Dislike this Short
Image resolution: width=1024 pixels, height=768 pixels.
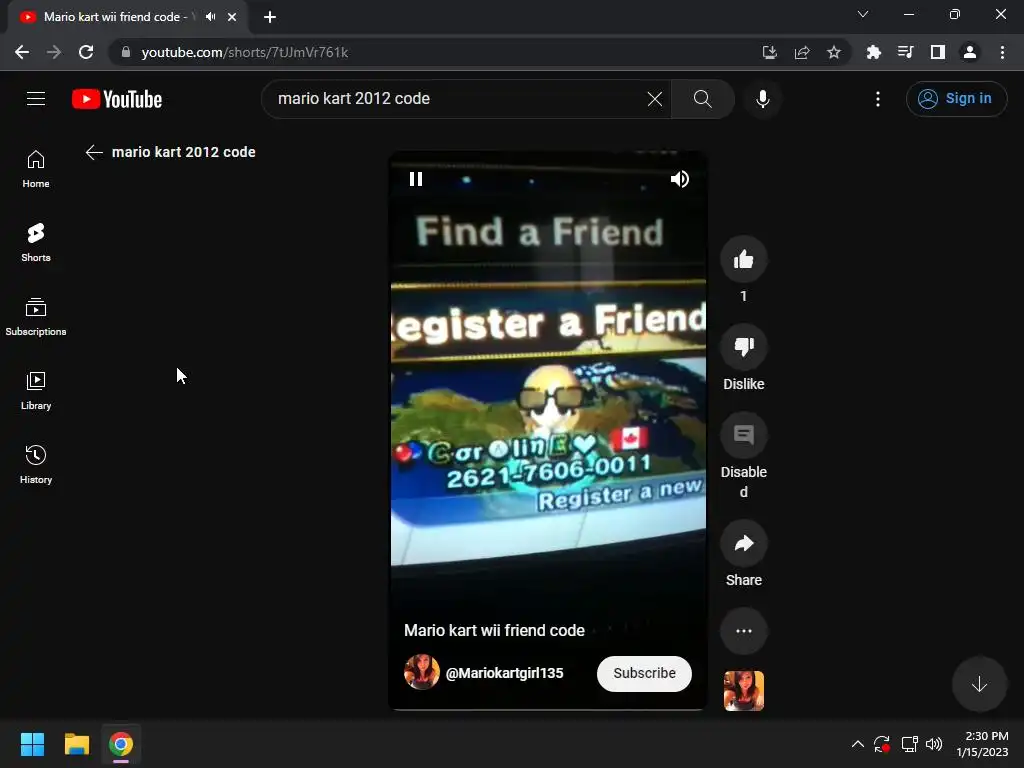tap(743, 347)
